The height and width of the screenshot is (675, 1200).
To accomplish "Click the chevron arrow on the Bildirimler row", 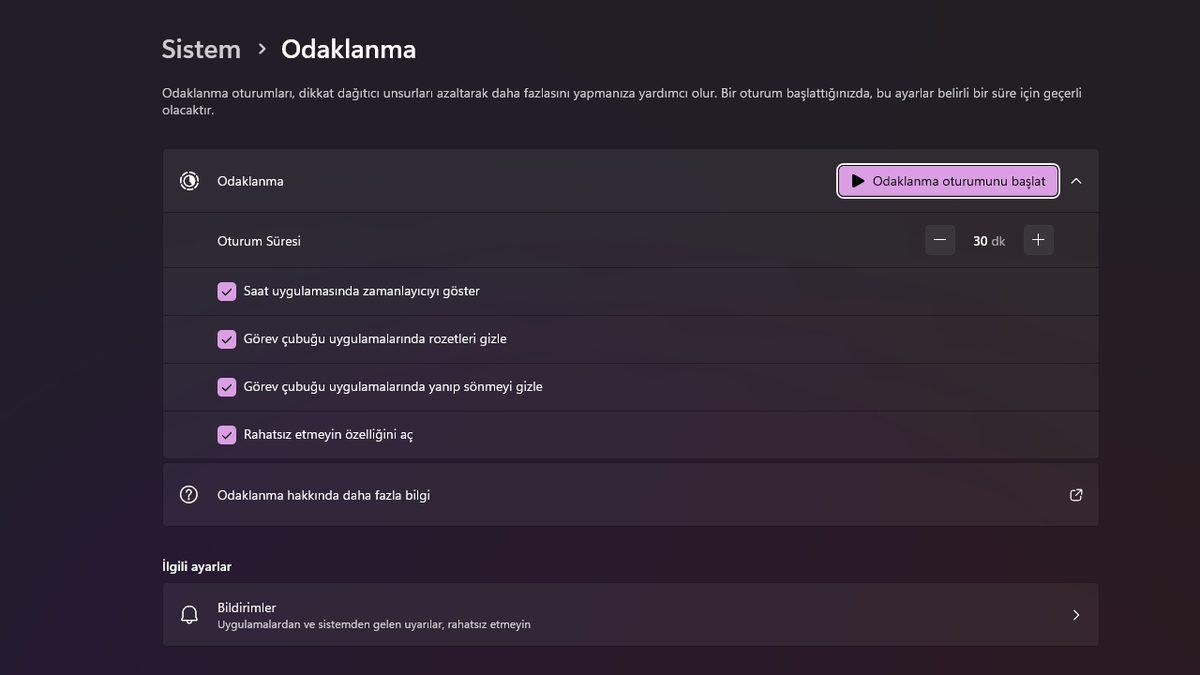I will (1076, 614).
